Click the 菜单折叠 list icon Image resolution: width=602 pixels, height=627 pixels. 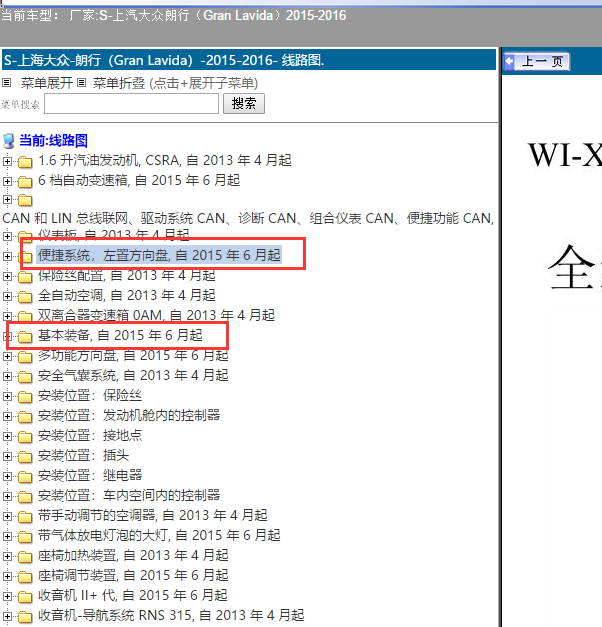click(x=81, y=83)
